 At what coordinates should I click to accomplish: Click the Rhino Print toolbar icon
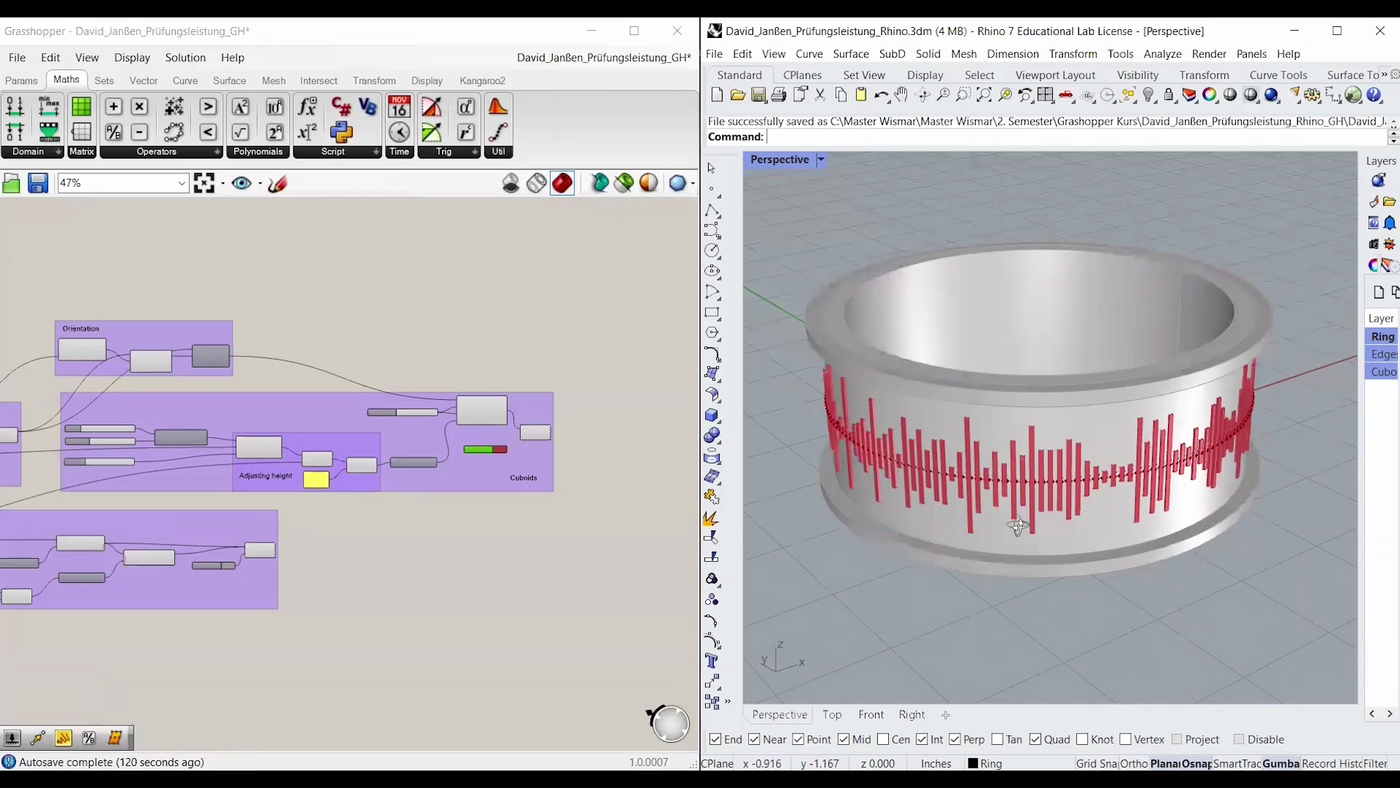click(779, 95)
